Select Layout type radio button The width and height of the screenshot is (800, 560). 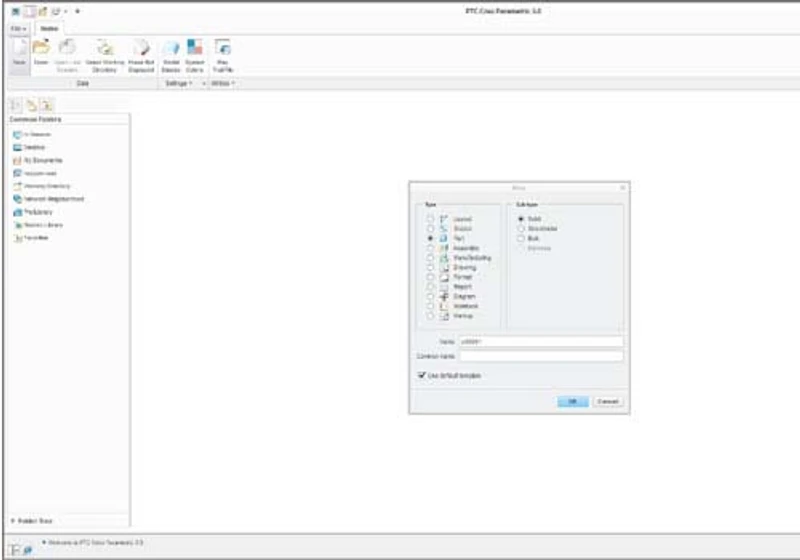click(430, 219)
